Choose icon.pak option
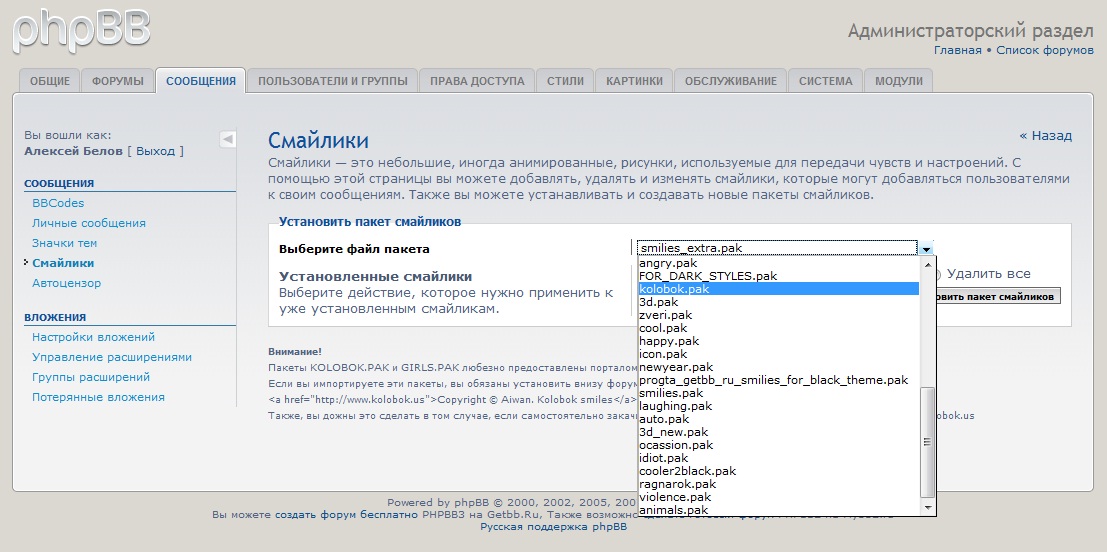The width and height of the screenshot is (1107, 552). [x=778, y=354]
